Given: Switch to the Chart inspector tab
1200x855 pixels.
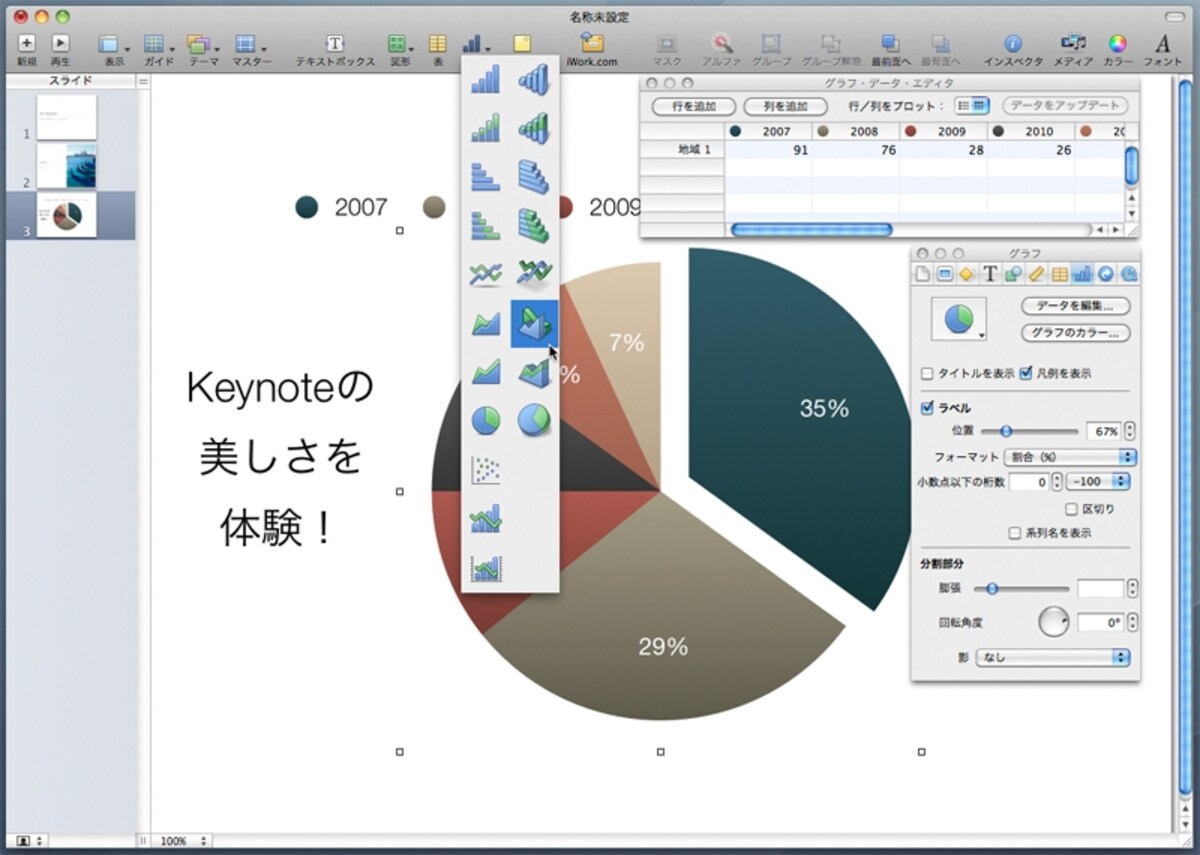Looking at the screenshot, I should pyautogui.click(x=1082, y=274).
